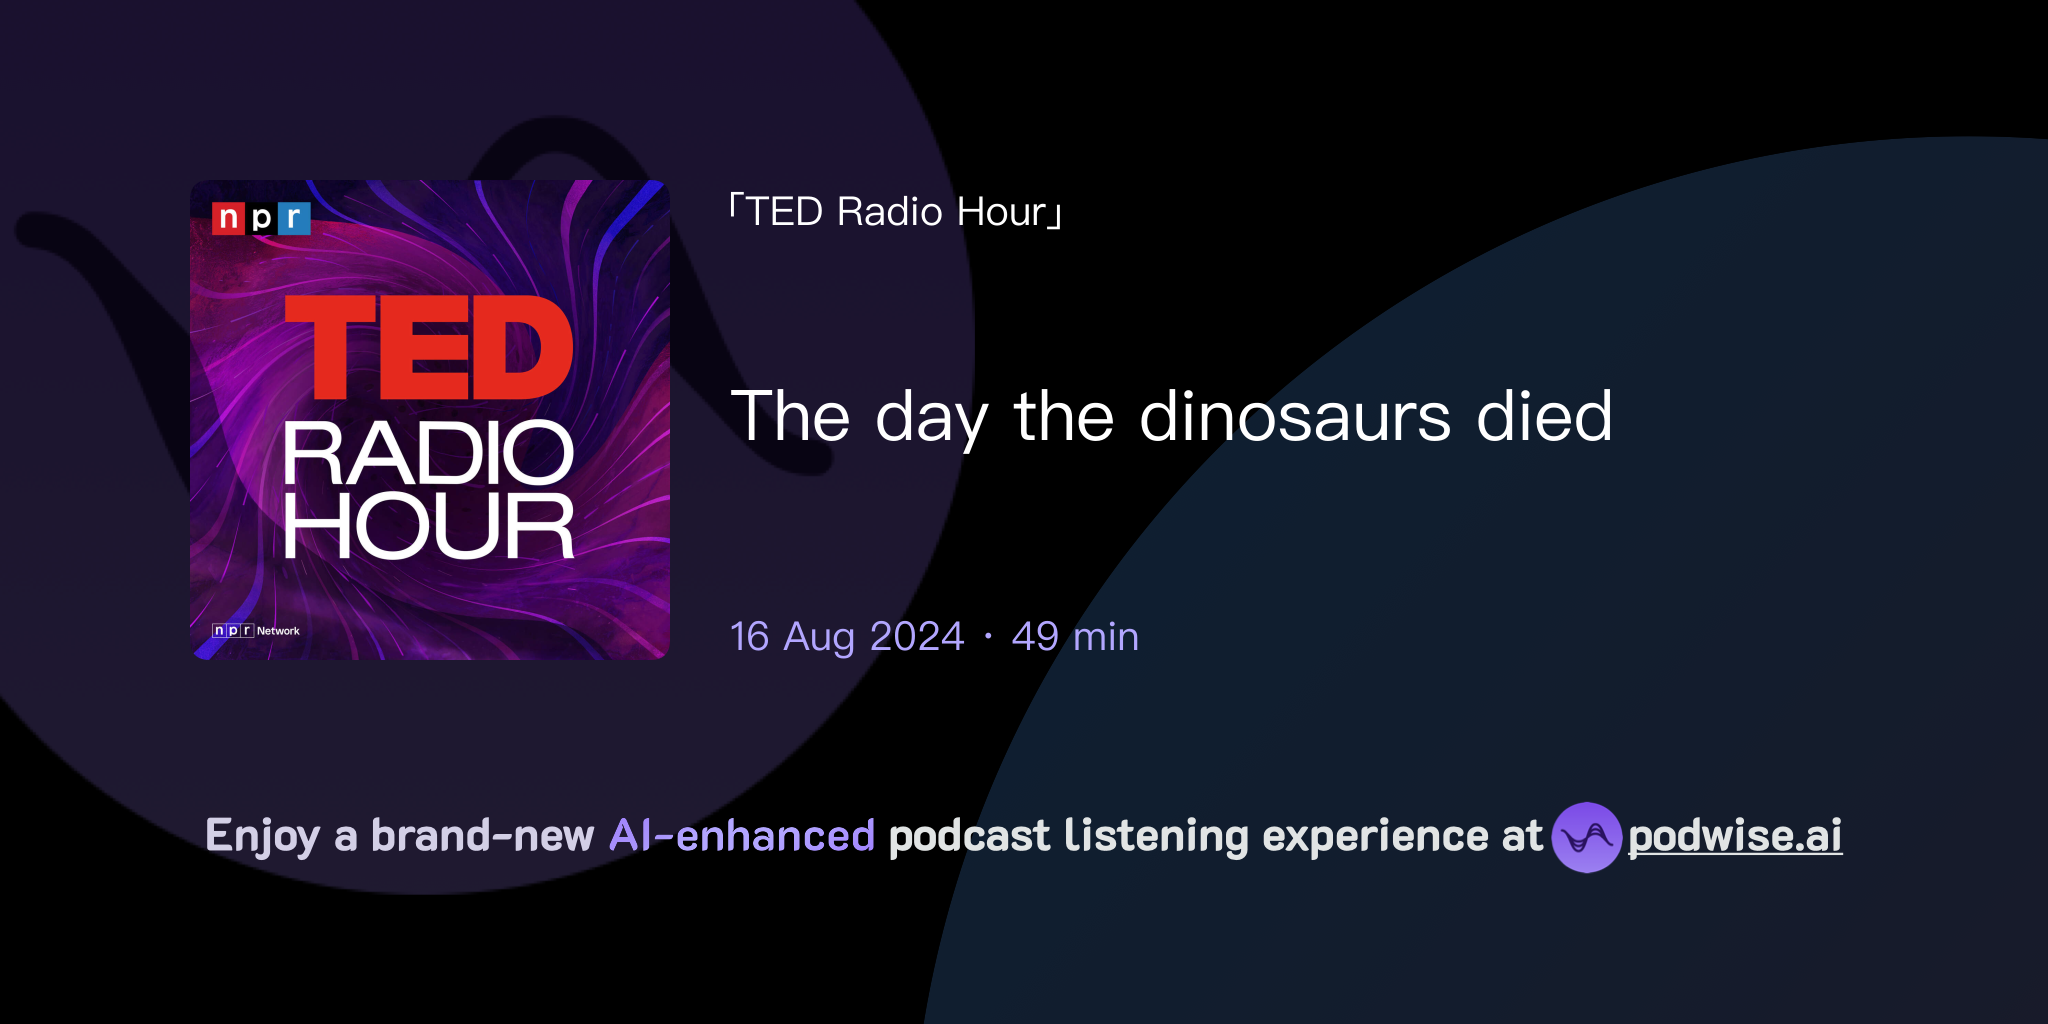Select the TED Radio Hour podcast artwork
The width and height of the screenshot is (2048, 1024).
click(430, 418)
